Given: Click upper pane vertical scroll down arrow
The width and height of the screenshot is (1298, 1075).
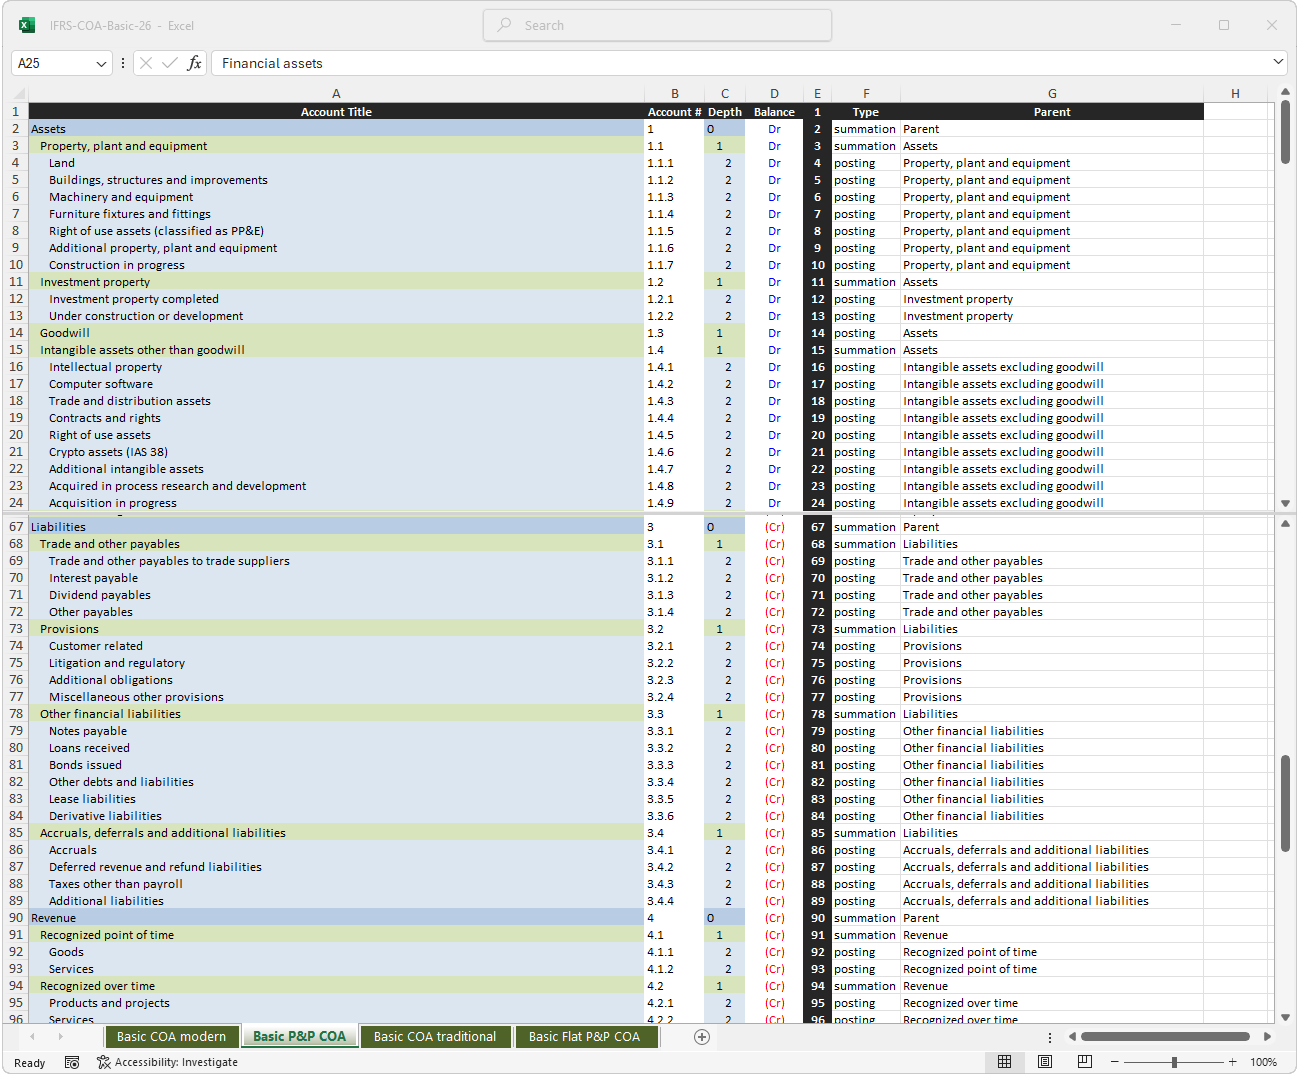Looking at the screenshot, I should [x=1286, y=503].
